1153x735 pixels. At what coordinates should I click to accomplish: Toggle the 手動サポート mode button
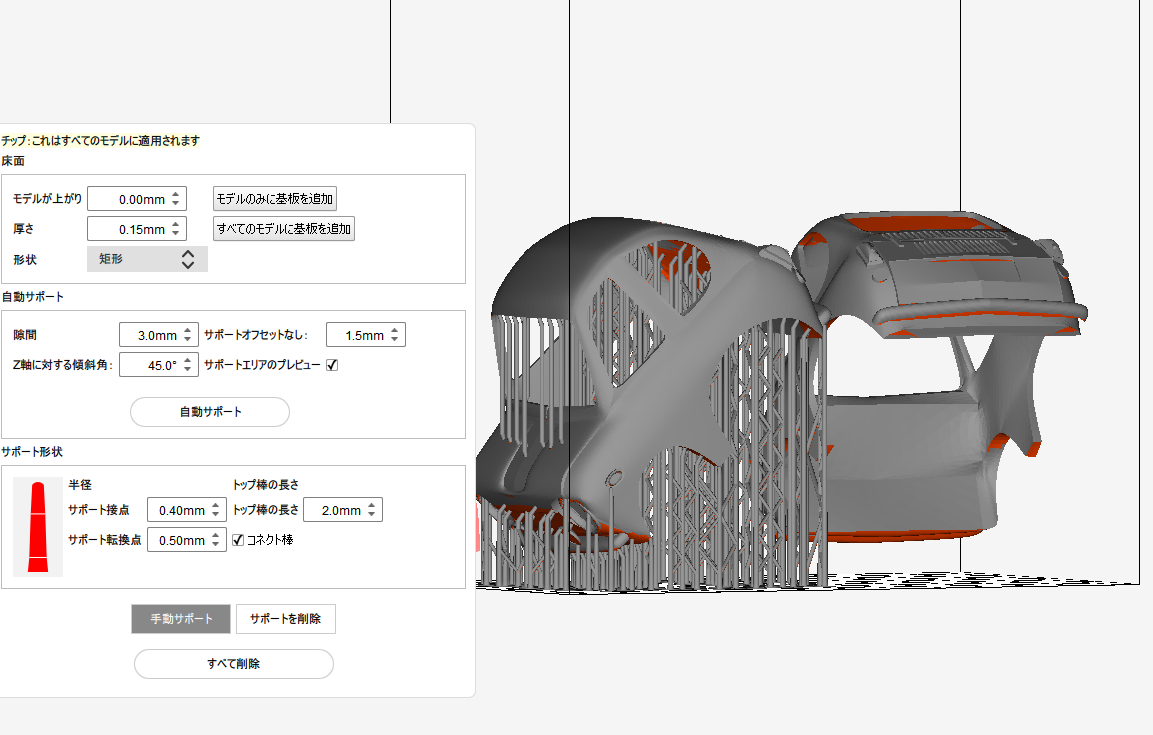pos(181,619)
